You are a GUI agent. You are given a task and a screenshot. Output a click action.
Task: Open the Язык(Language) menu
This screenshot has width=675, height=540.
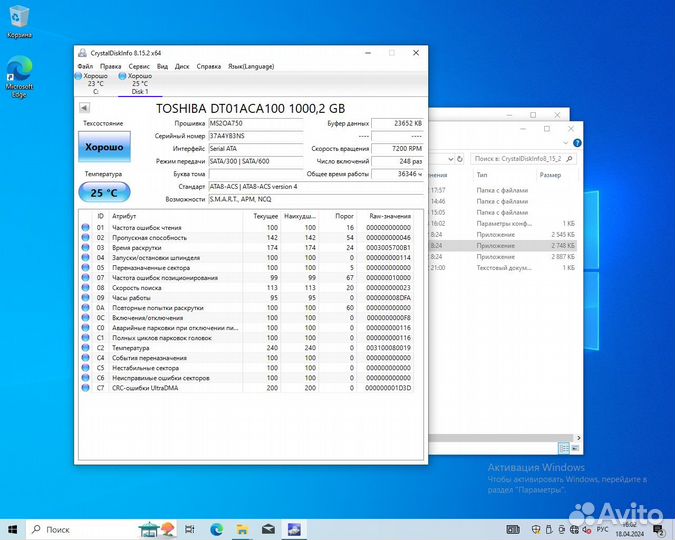tap(251, 66)
